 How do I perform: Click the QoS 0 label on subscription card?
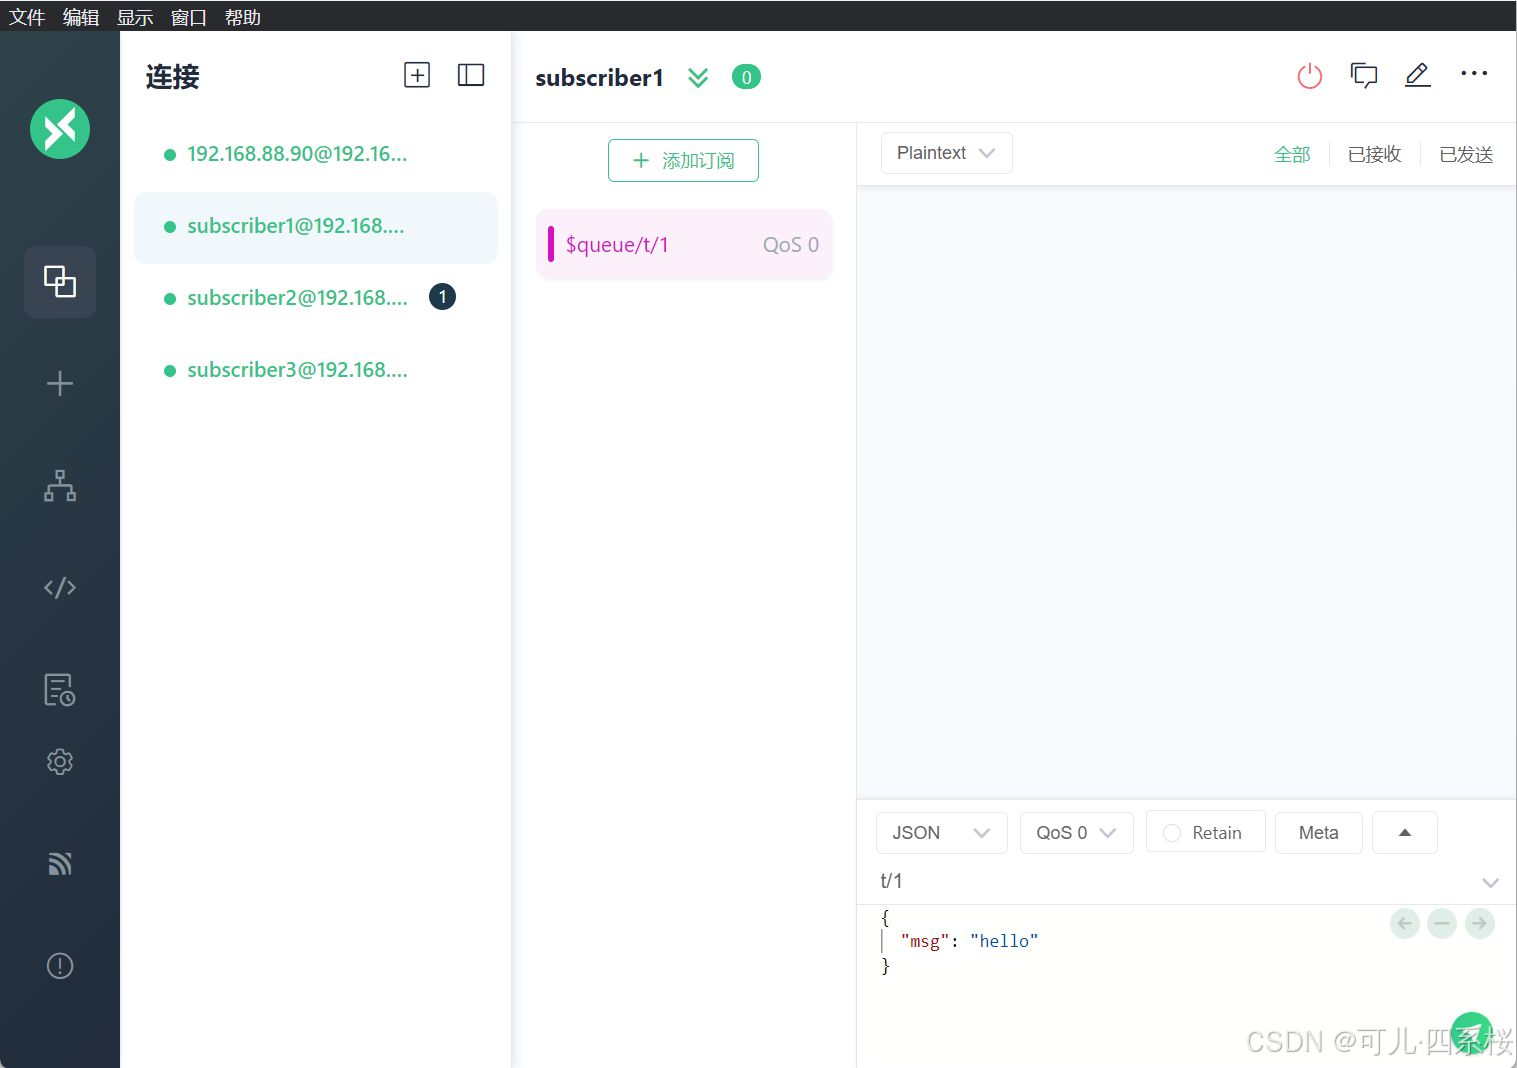[x=790, y=245]
